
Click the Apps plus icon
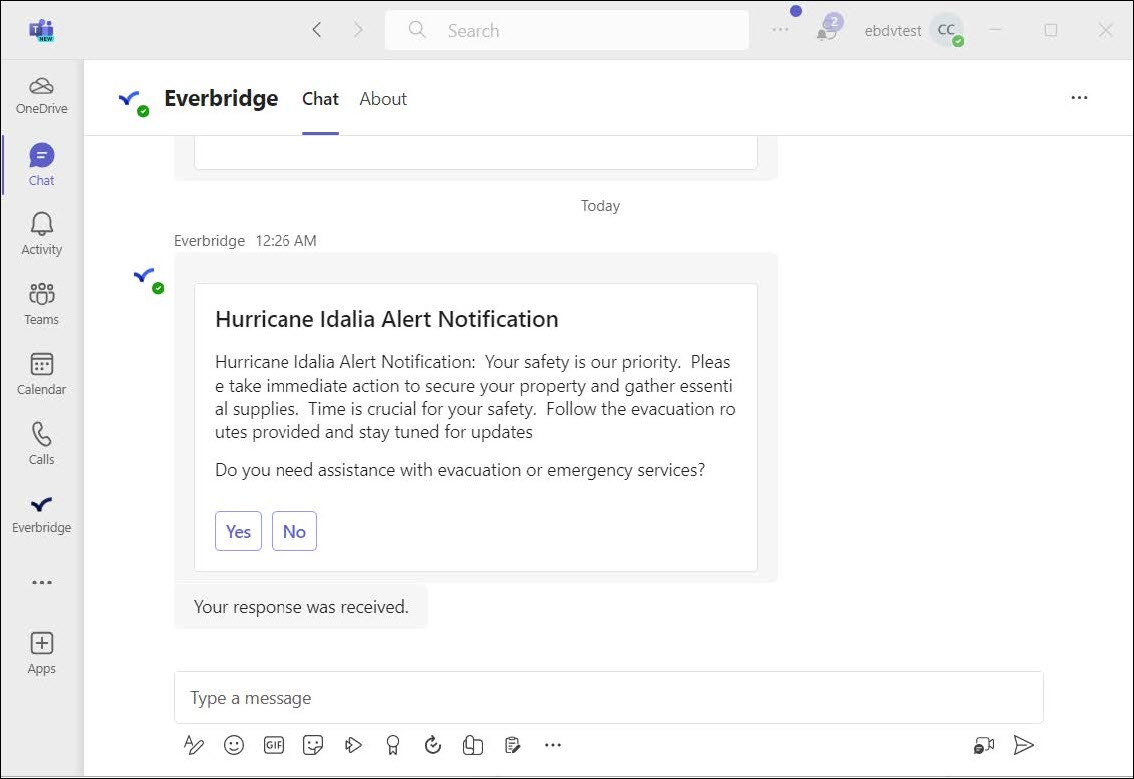41,643
